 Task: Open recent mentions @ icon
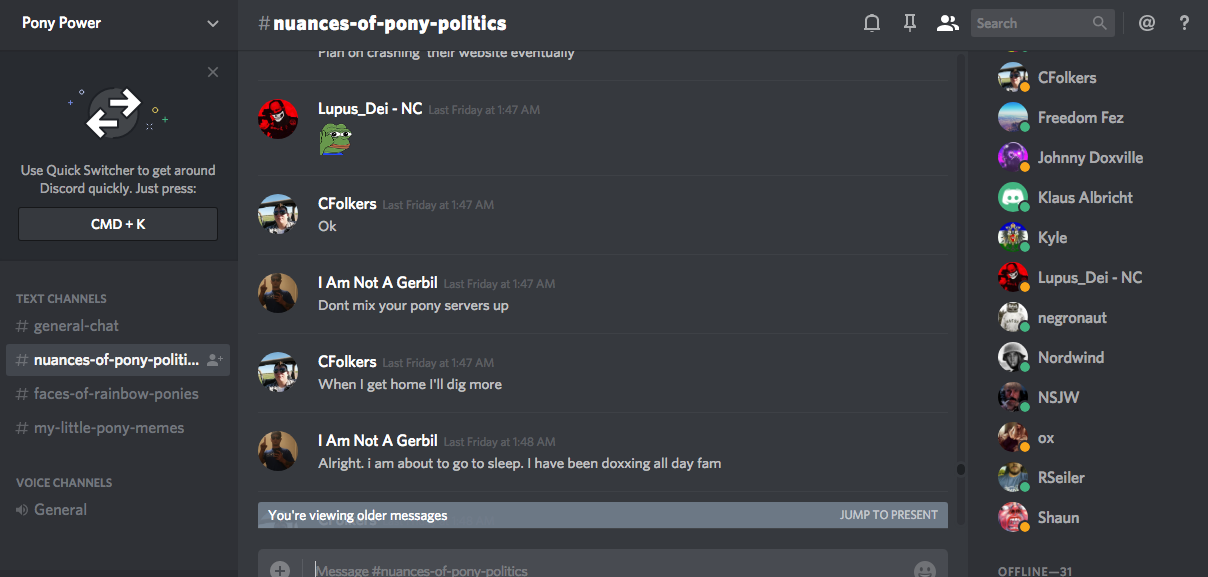click(1147, 23)
